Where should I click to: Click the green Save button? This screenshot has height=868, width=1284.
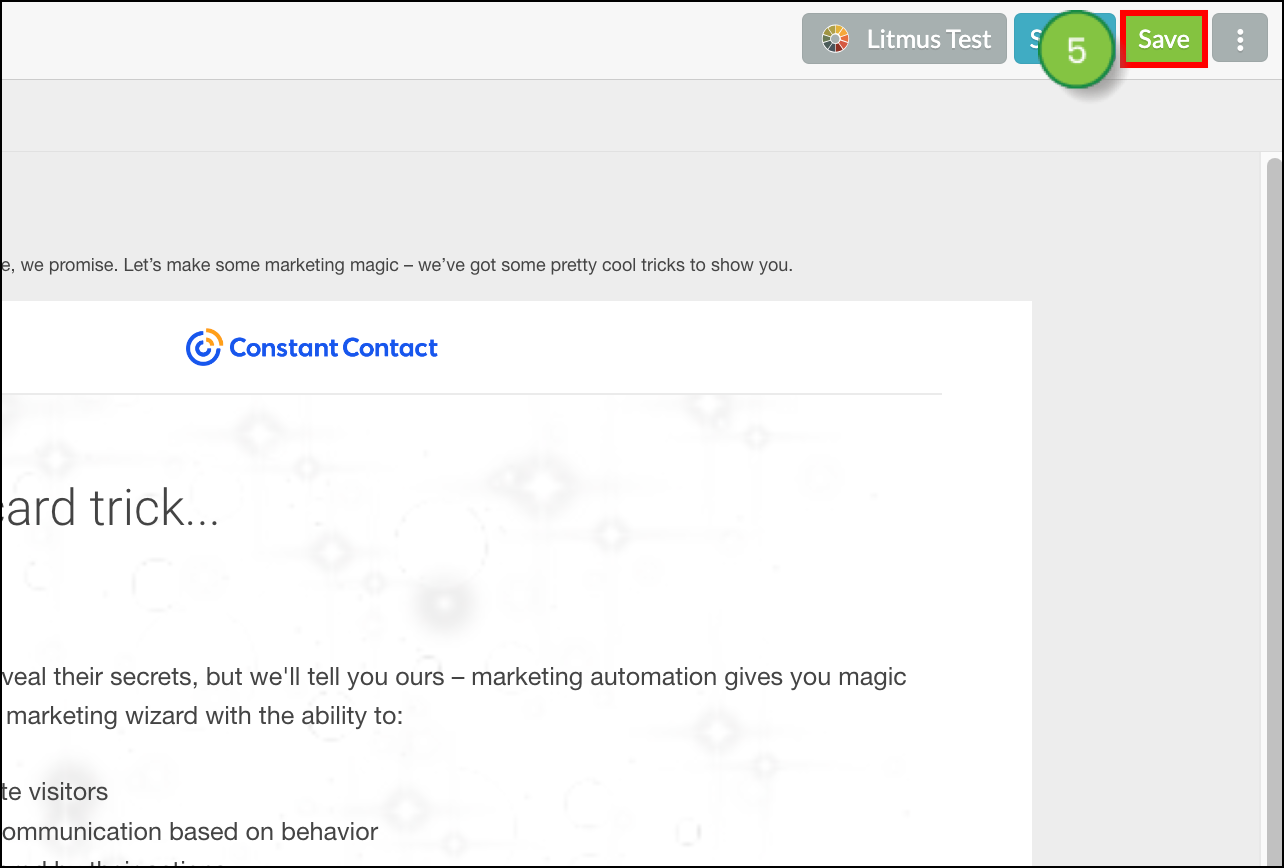tap(1164, 40)
